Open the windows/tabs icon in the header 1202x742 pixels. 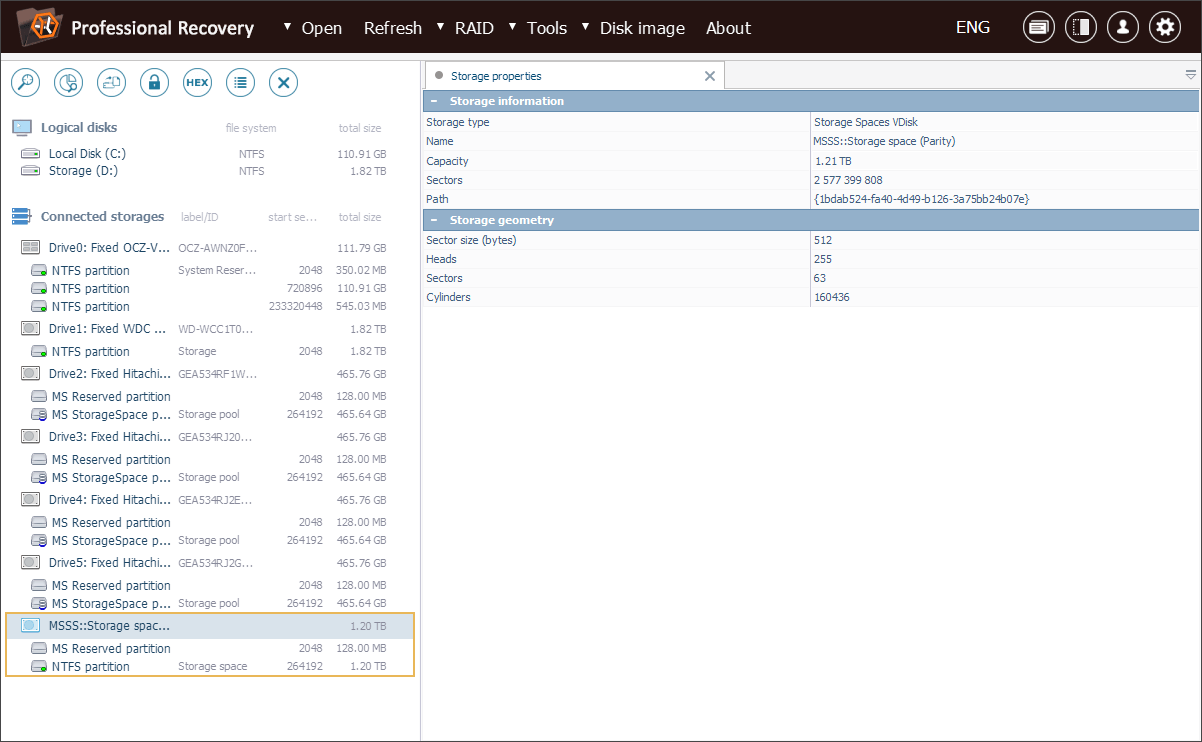1039,27
